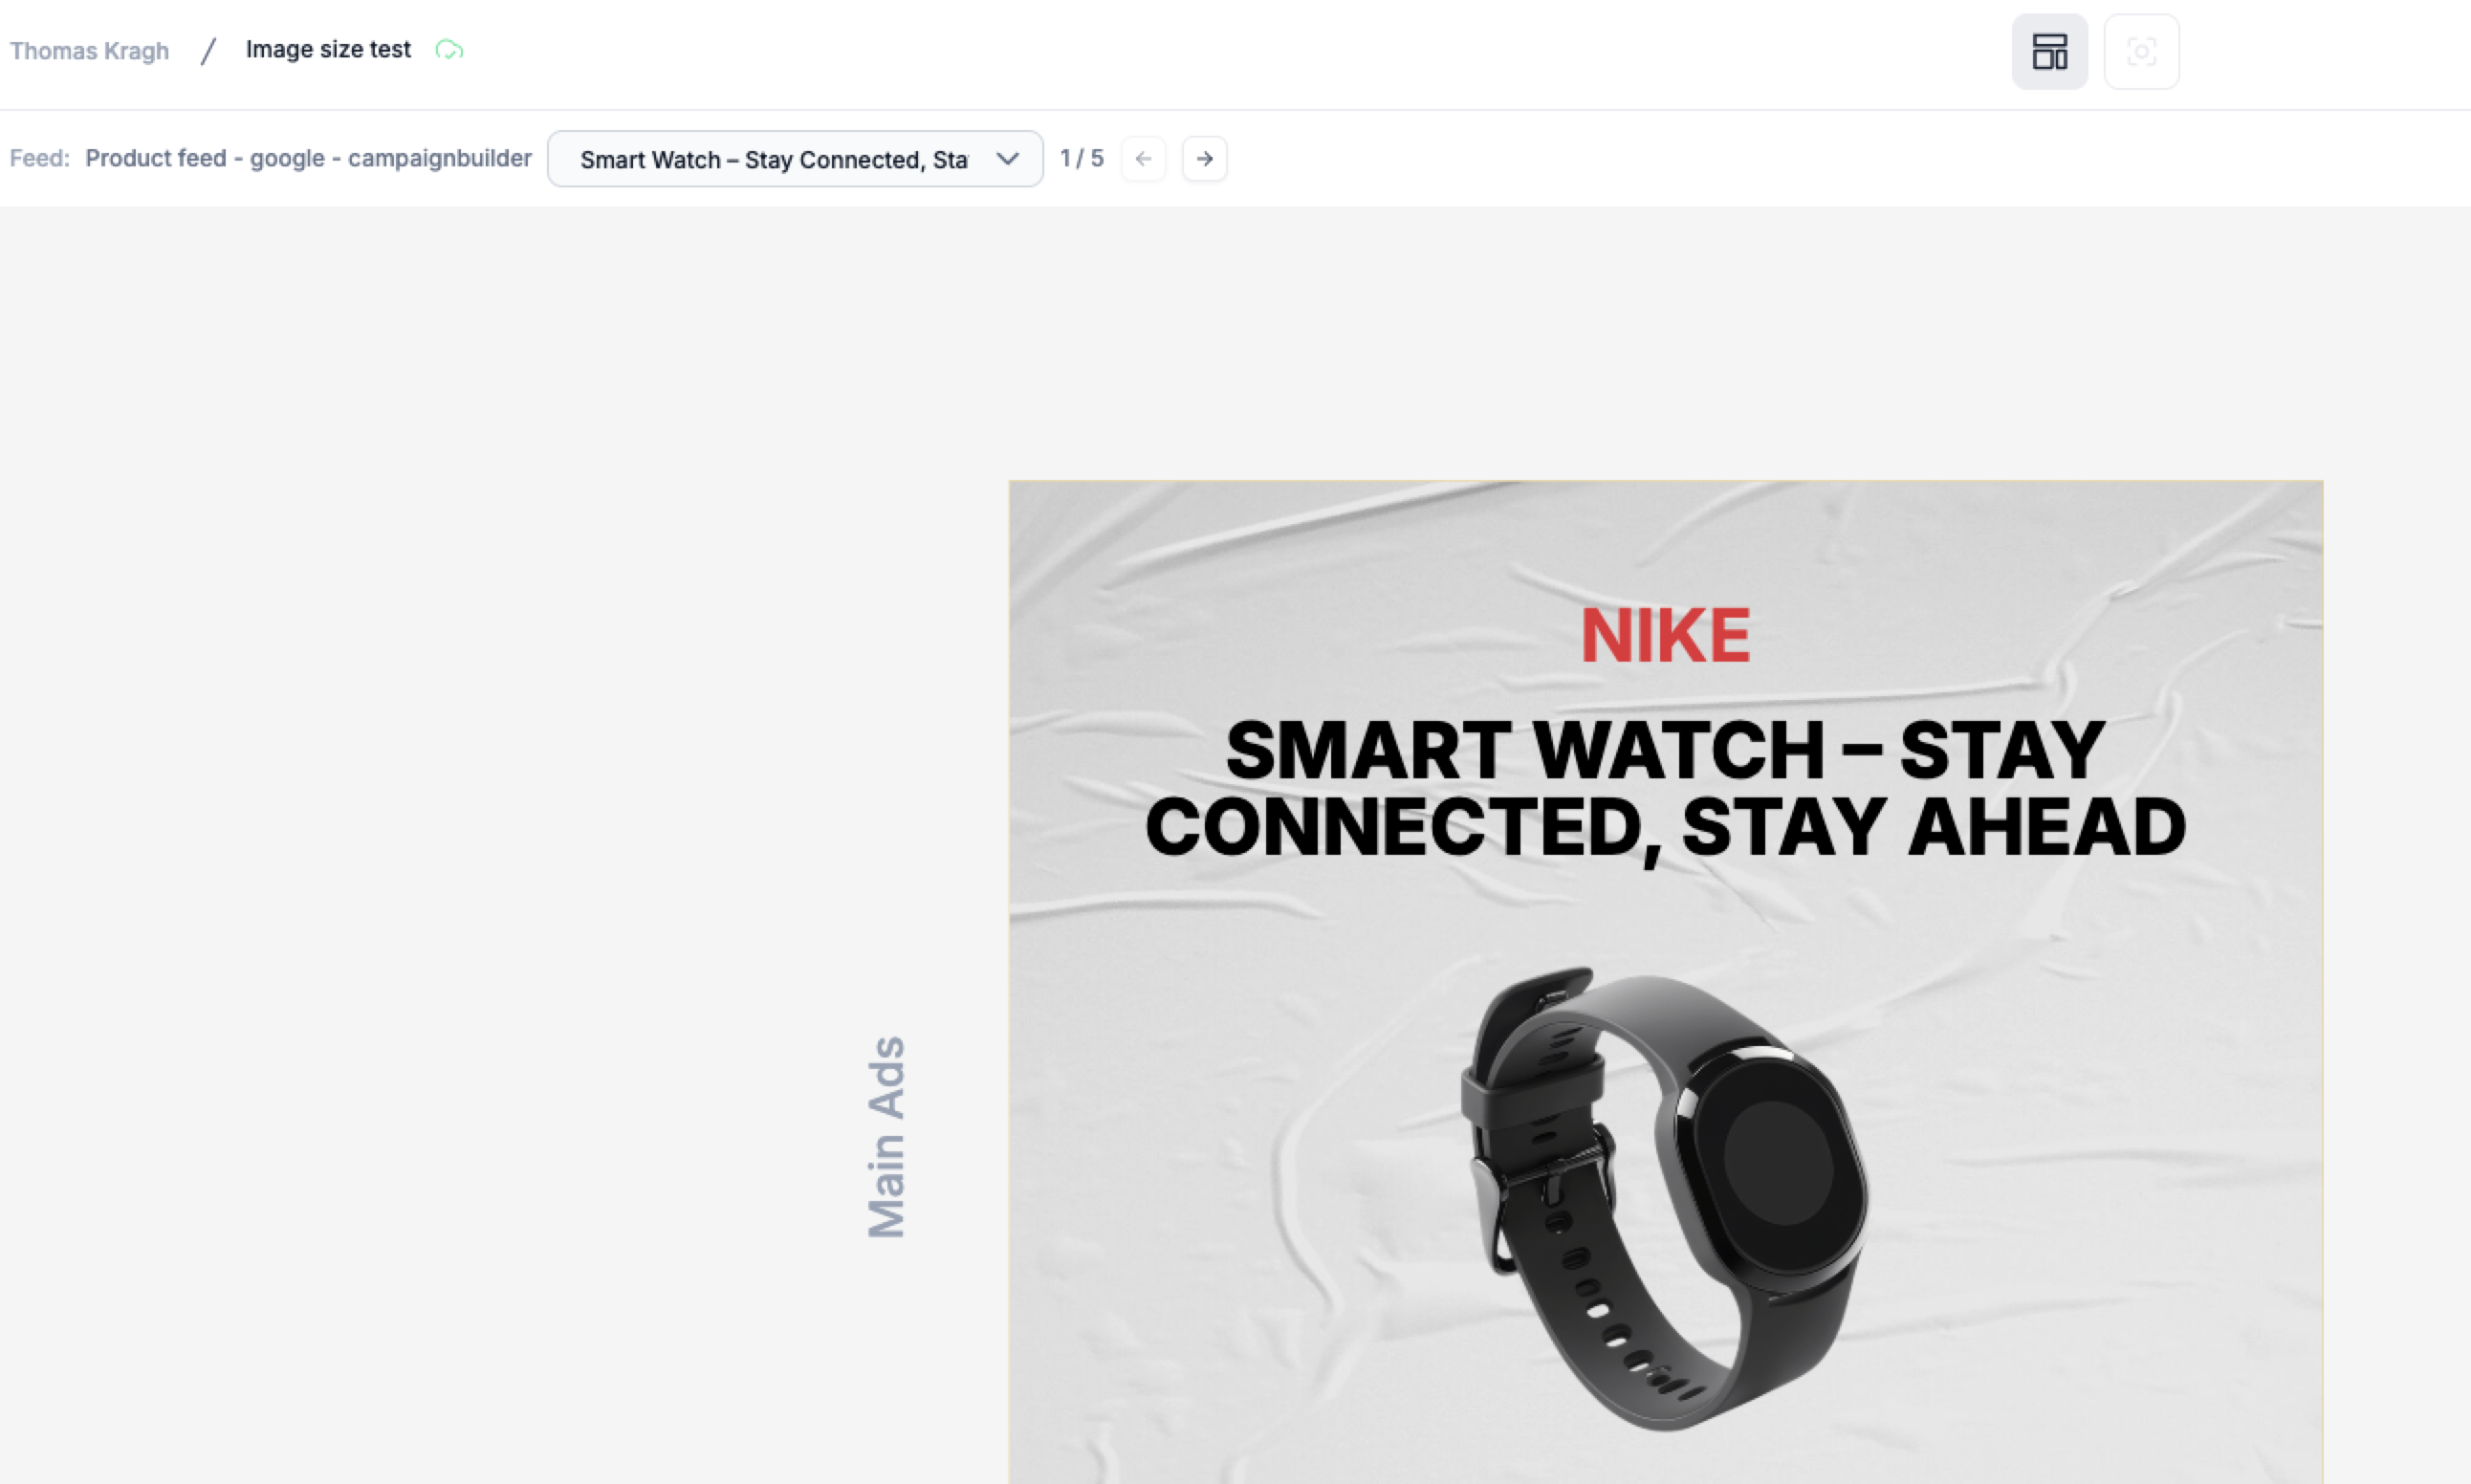Expand dropdown using its chevron arrow
The image size is (2471, 1484).
coord(1007,159)
